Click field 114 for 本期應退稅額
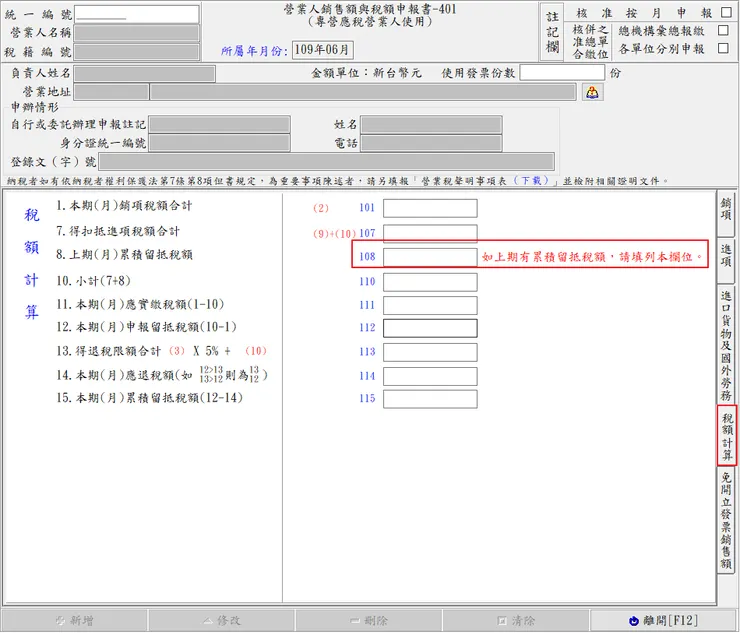This screenshot has height=633, width=740. 430,377
